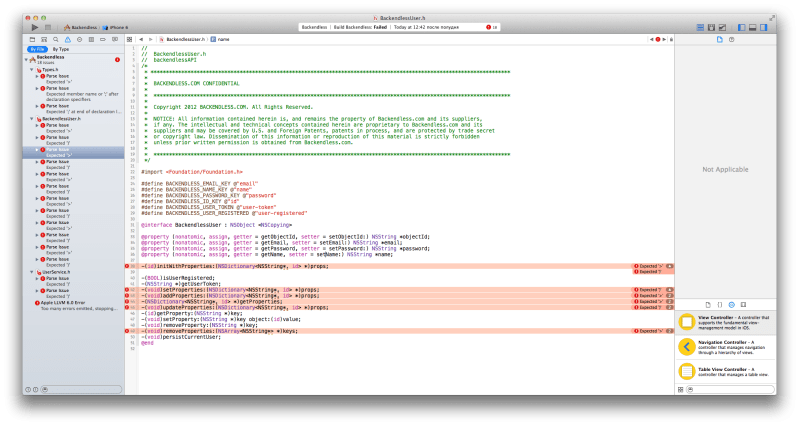Image resolution: width=799 pixels, height=426 pixels.
Task: Toggle recent issues filter at navigator bottom
Action: (29, 389)
